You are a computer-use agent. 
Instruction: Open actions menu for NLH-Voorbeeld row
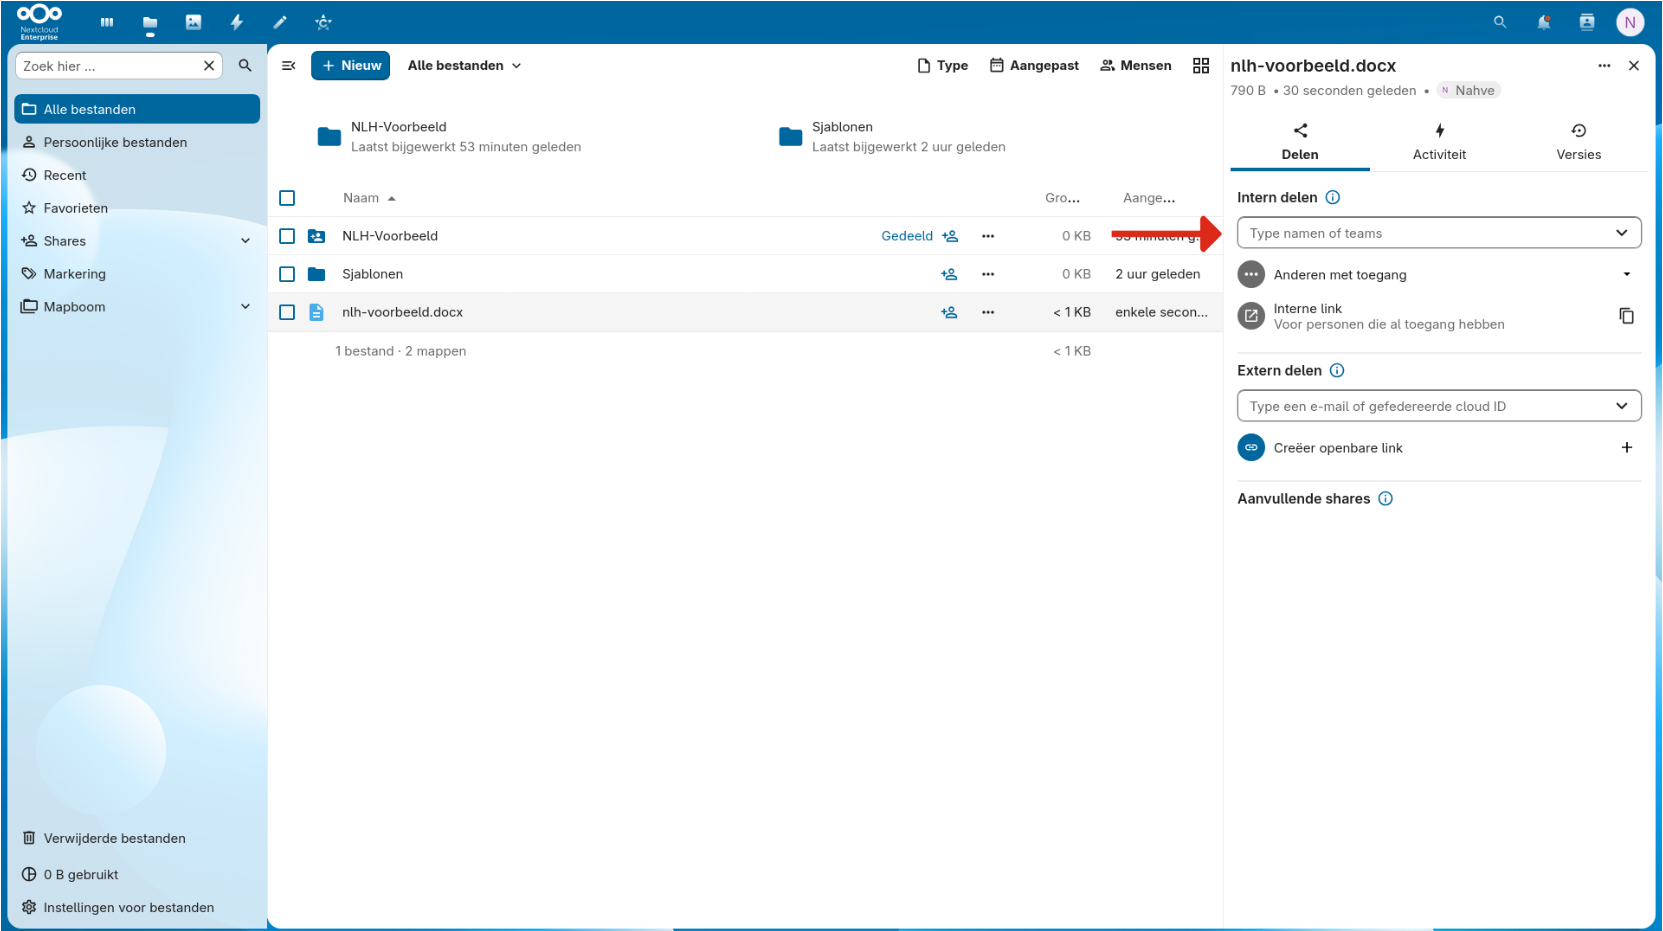coord(988,236)
